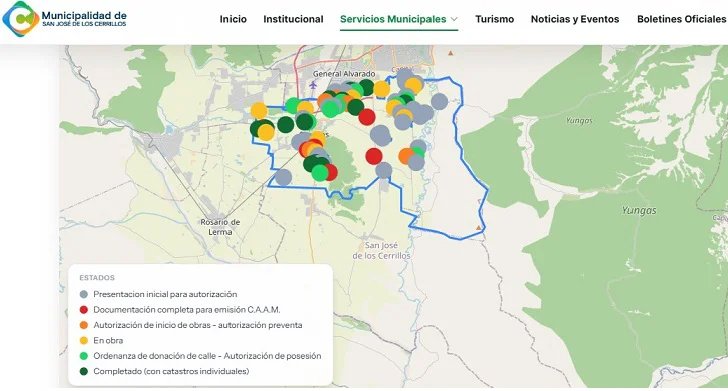Expand the Servicios Municipales dropdown arrow
728x391 pixels.
pyautogui.click(x=455, y=19)
